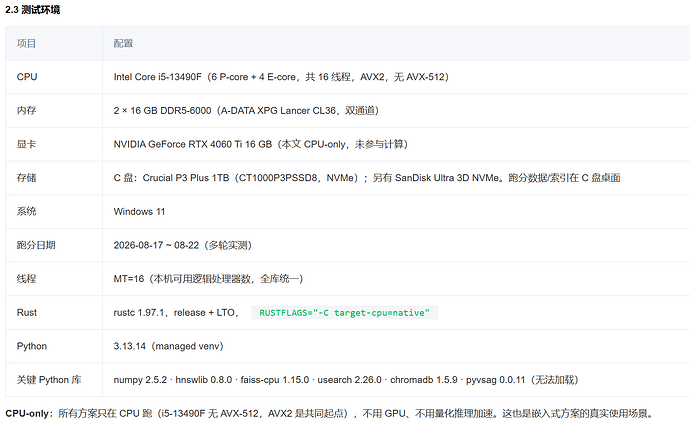Click the "跑分日期" row label
Screen dimensions: 690x424
pyautogui.click(x=36, y=245)
